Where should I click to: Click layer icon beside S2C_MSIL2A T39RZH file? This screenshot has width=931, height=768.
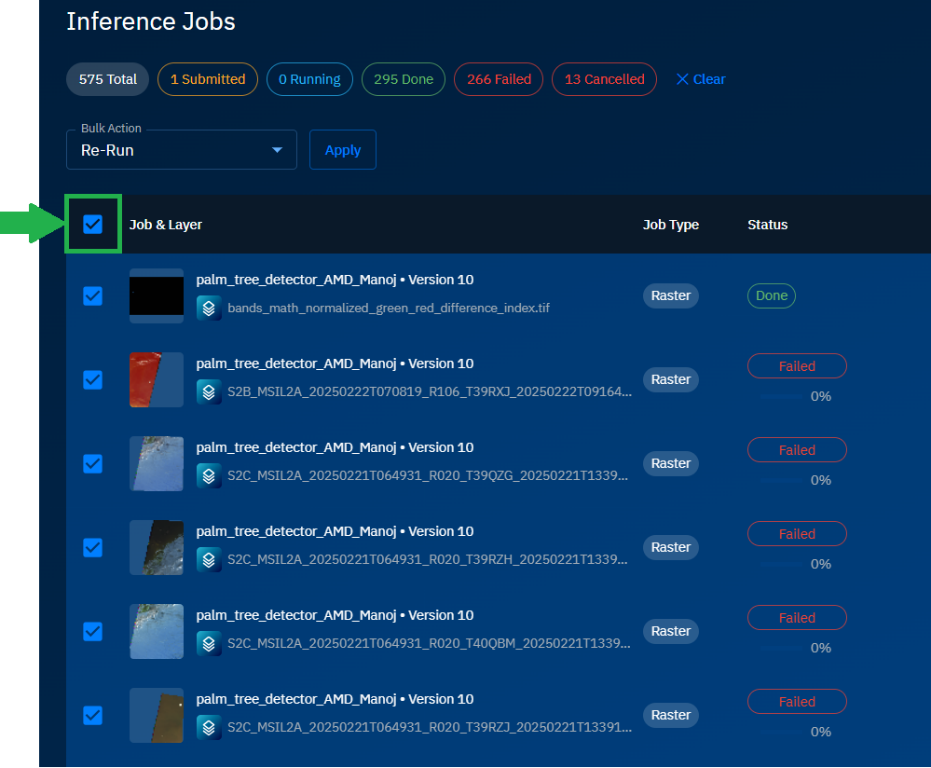click(x=208, y=559)
